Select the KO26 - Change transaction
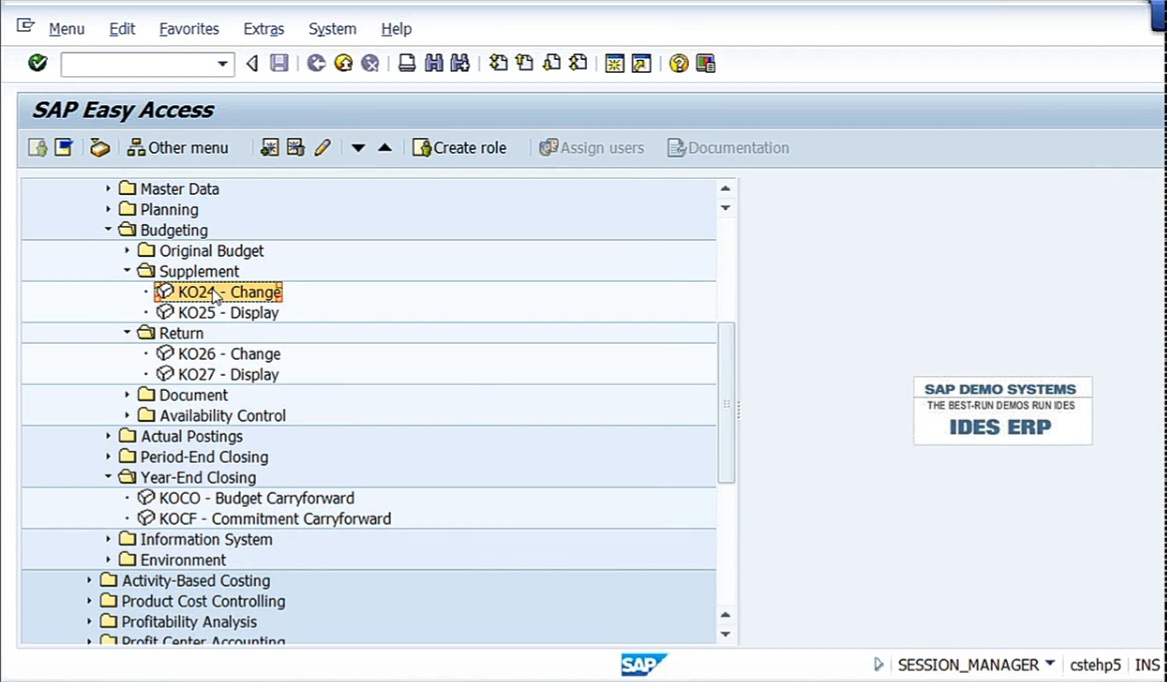The width and height of the screenshot is (1167, 682). coord(219,354)
